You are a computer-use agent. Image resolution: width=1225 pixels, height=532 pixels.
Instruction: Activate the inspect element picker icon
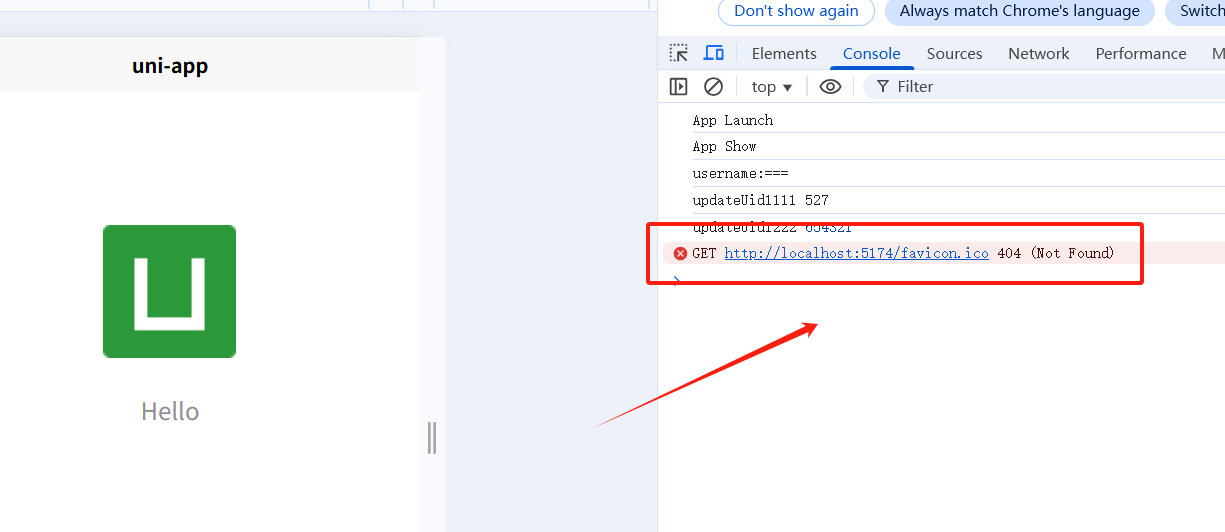point(679,53)
